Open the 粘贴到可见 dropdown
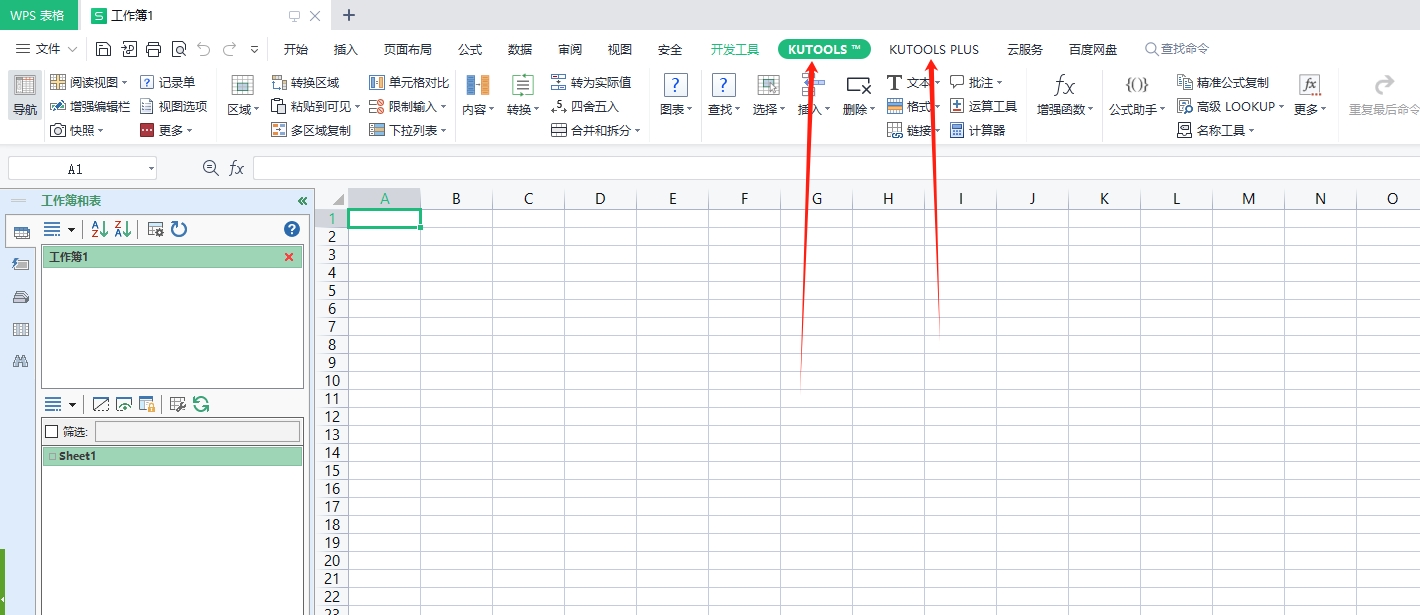The image size is (1420, 615). tap(316, 106)
